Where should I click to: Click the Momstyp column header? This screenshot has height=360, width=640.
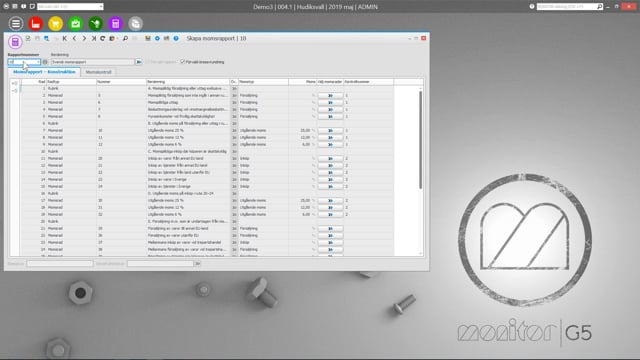pos(263,82)
